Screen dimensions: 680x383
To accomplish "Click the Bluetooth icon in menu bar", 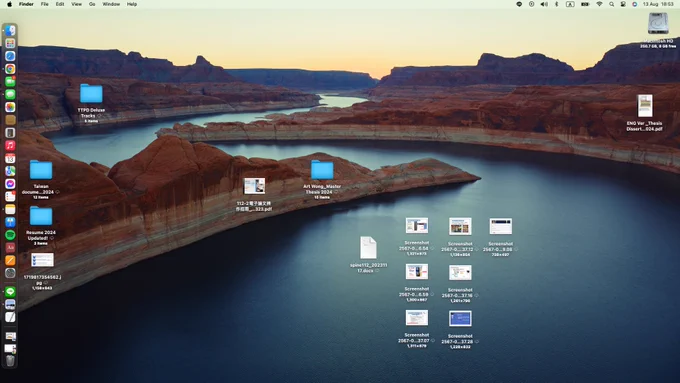I will [x=557, y=4].
